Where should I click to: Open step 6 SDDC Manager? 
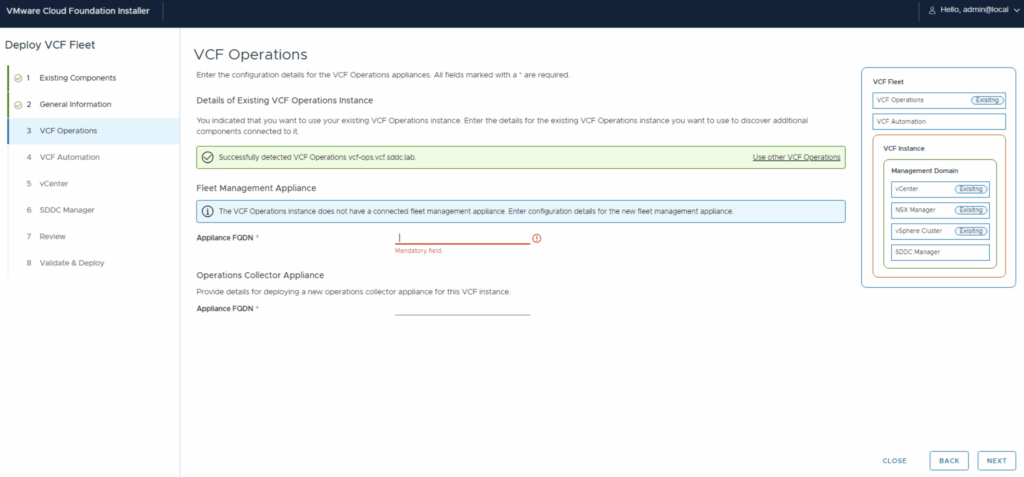tap(67, 210)
